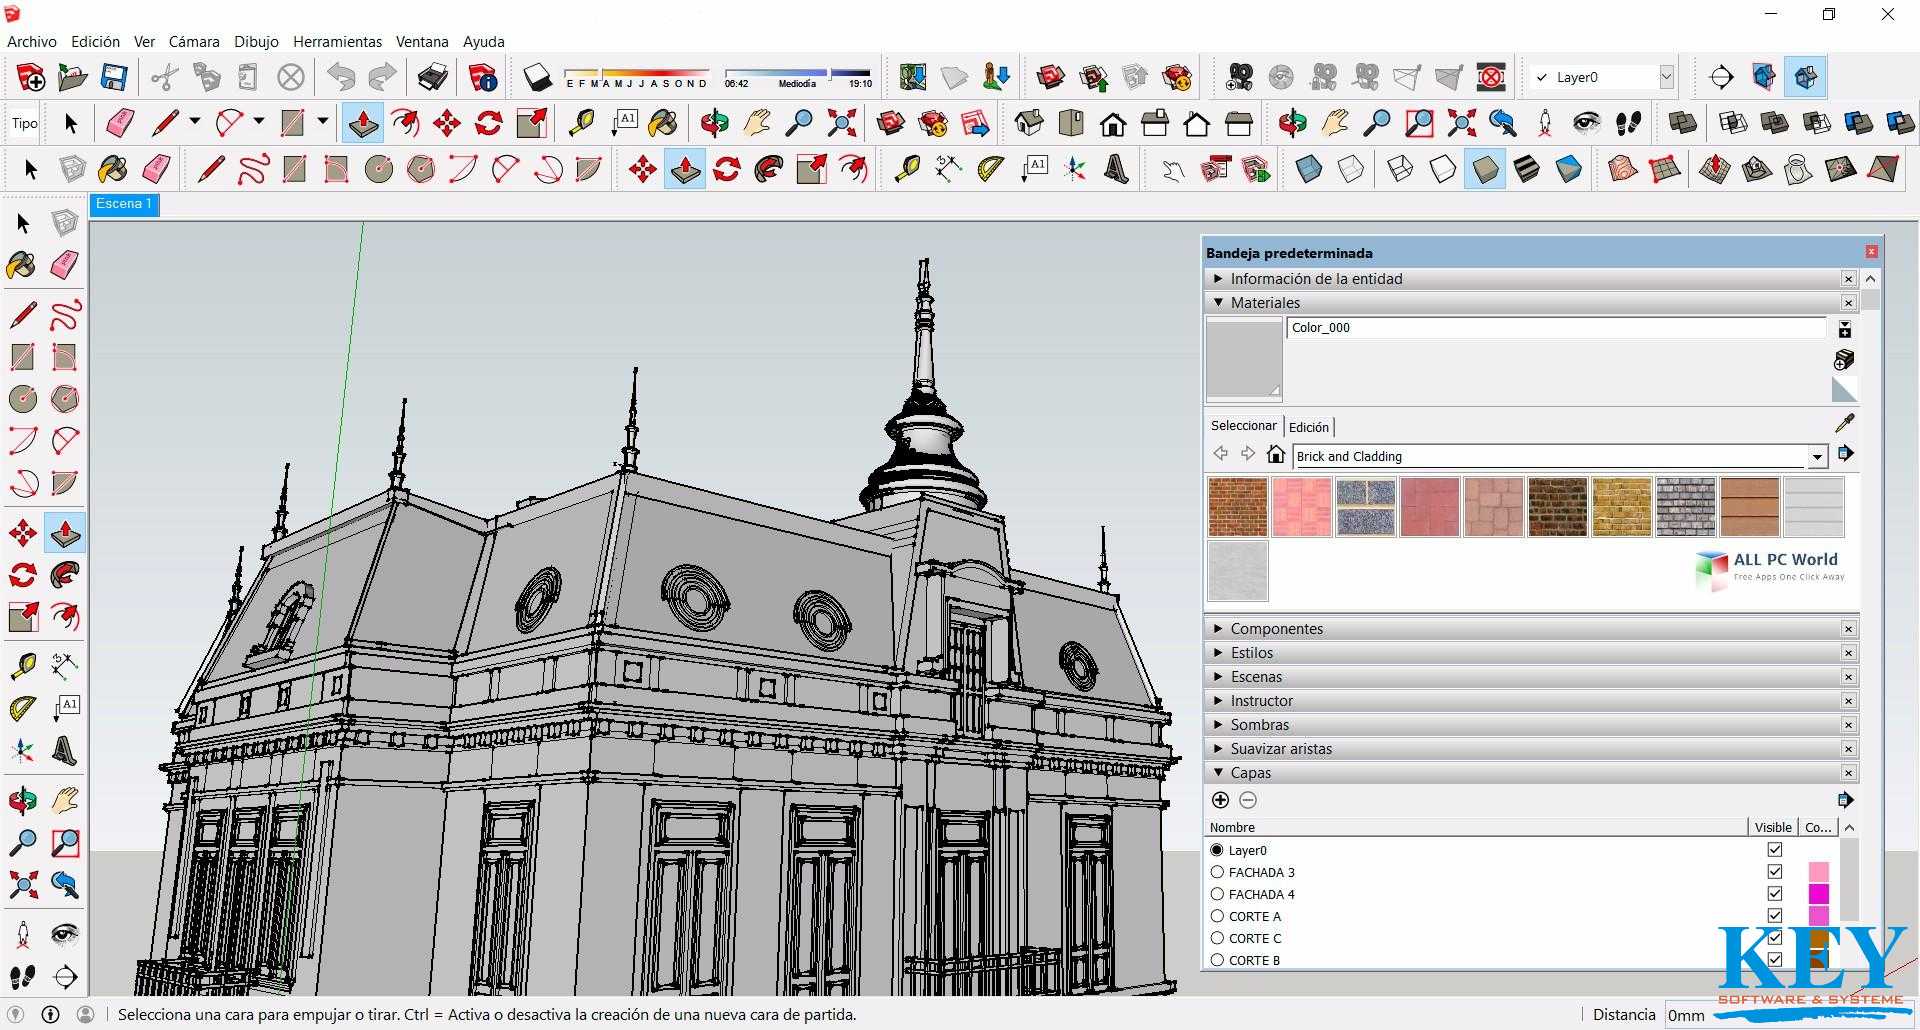Click the Add Layer plus icon in Capas
This screenshot has height=1030, width=1920.
(x=1220, y=800)
